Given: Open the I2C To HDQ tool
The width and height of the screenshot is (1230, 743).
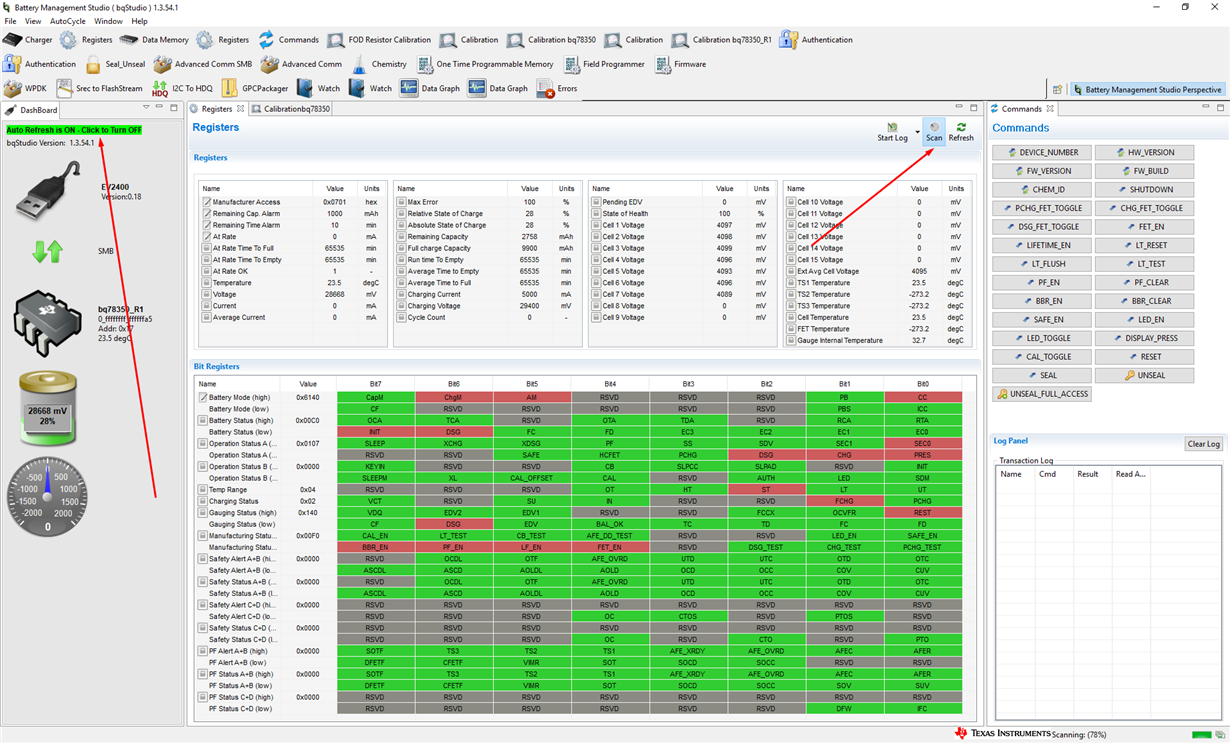Looking at the screenshot, I should point(182,88).
